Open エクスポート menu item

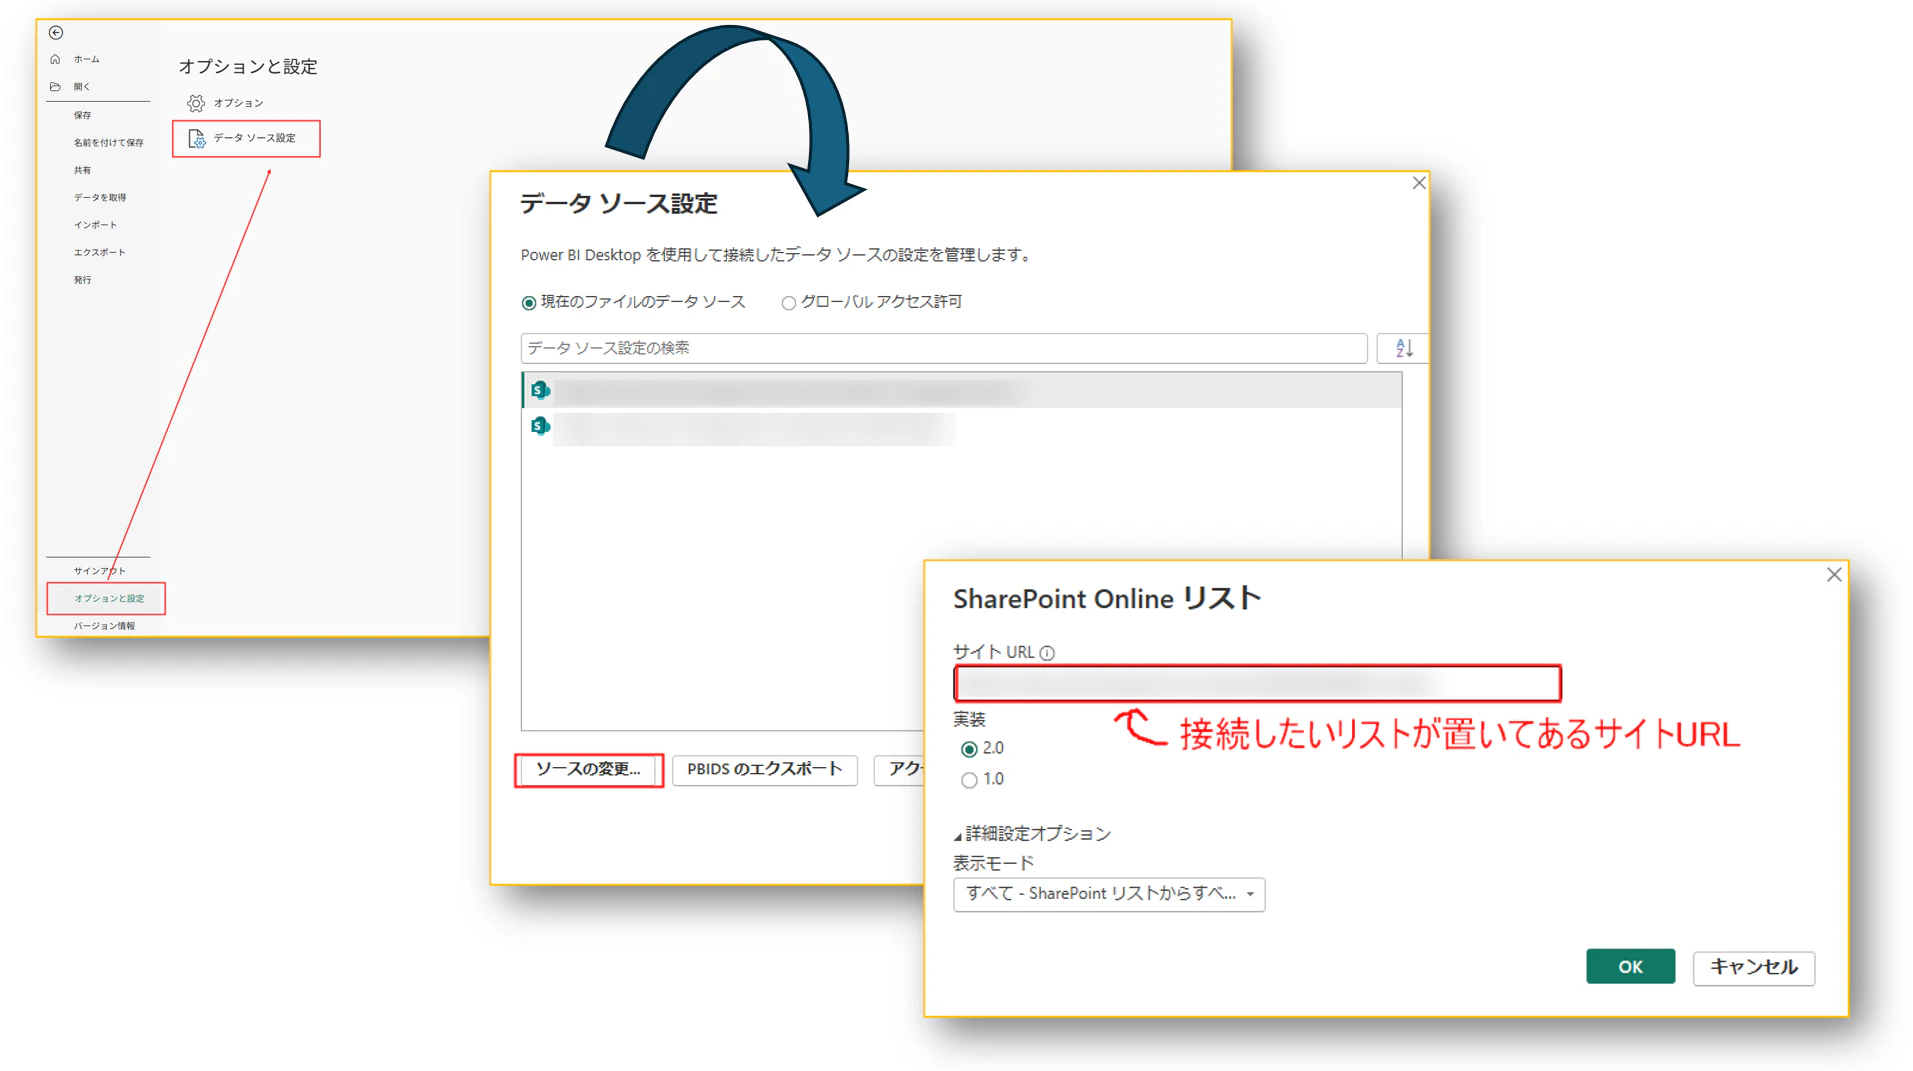(x=100, y=253)
